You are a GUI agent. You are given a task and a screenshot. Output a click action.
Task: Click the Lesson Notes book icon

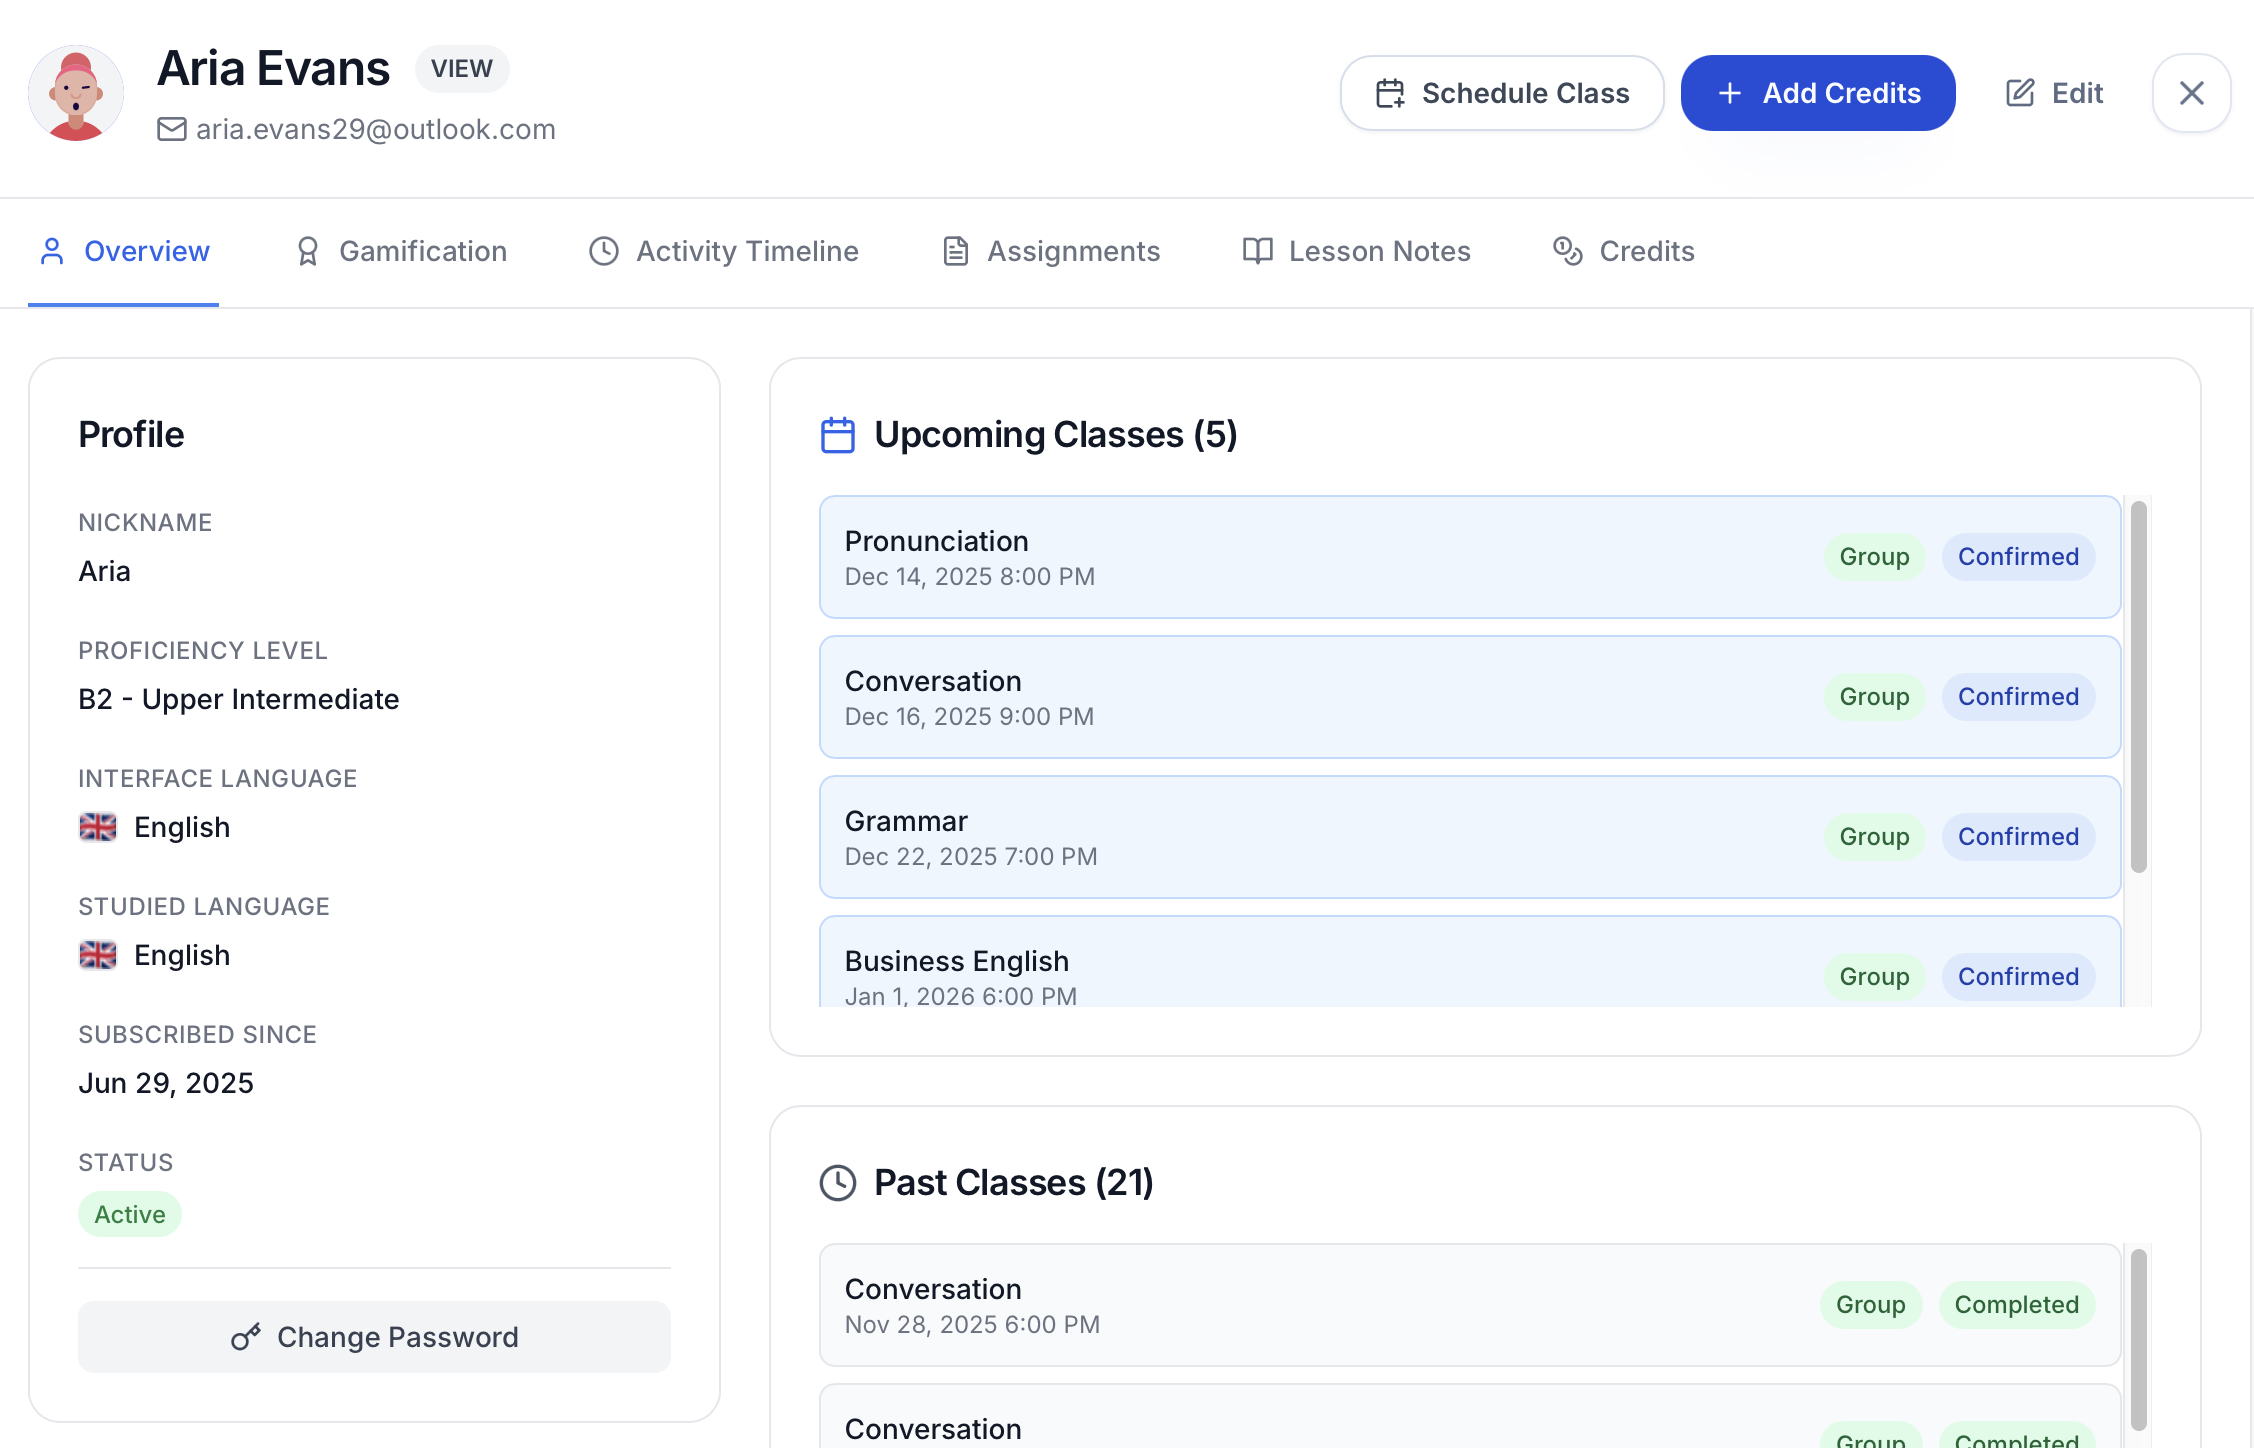pyautogui.click(x=1257, y=251)
